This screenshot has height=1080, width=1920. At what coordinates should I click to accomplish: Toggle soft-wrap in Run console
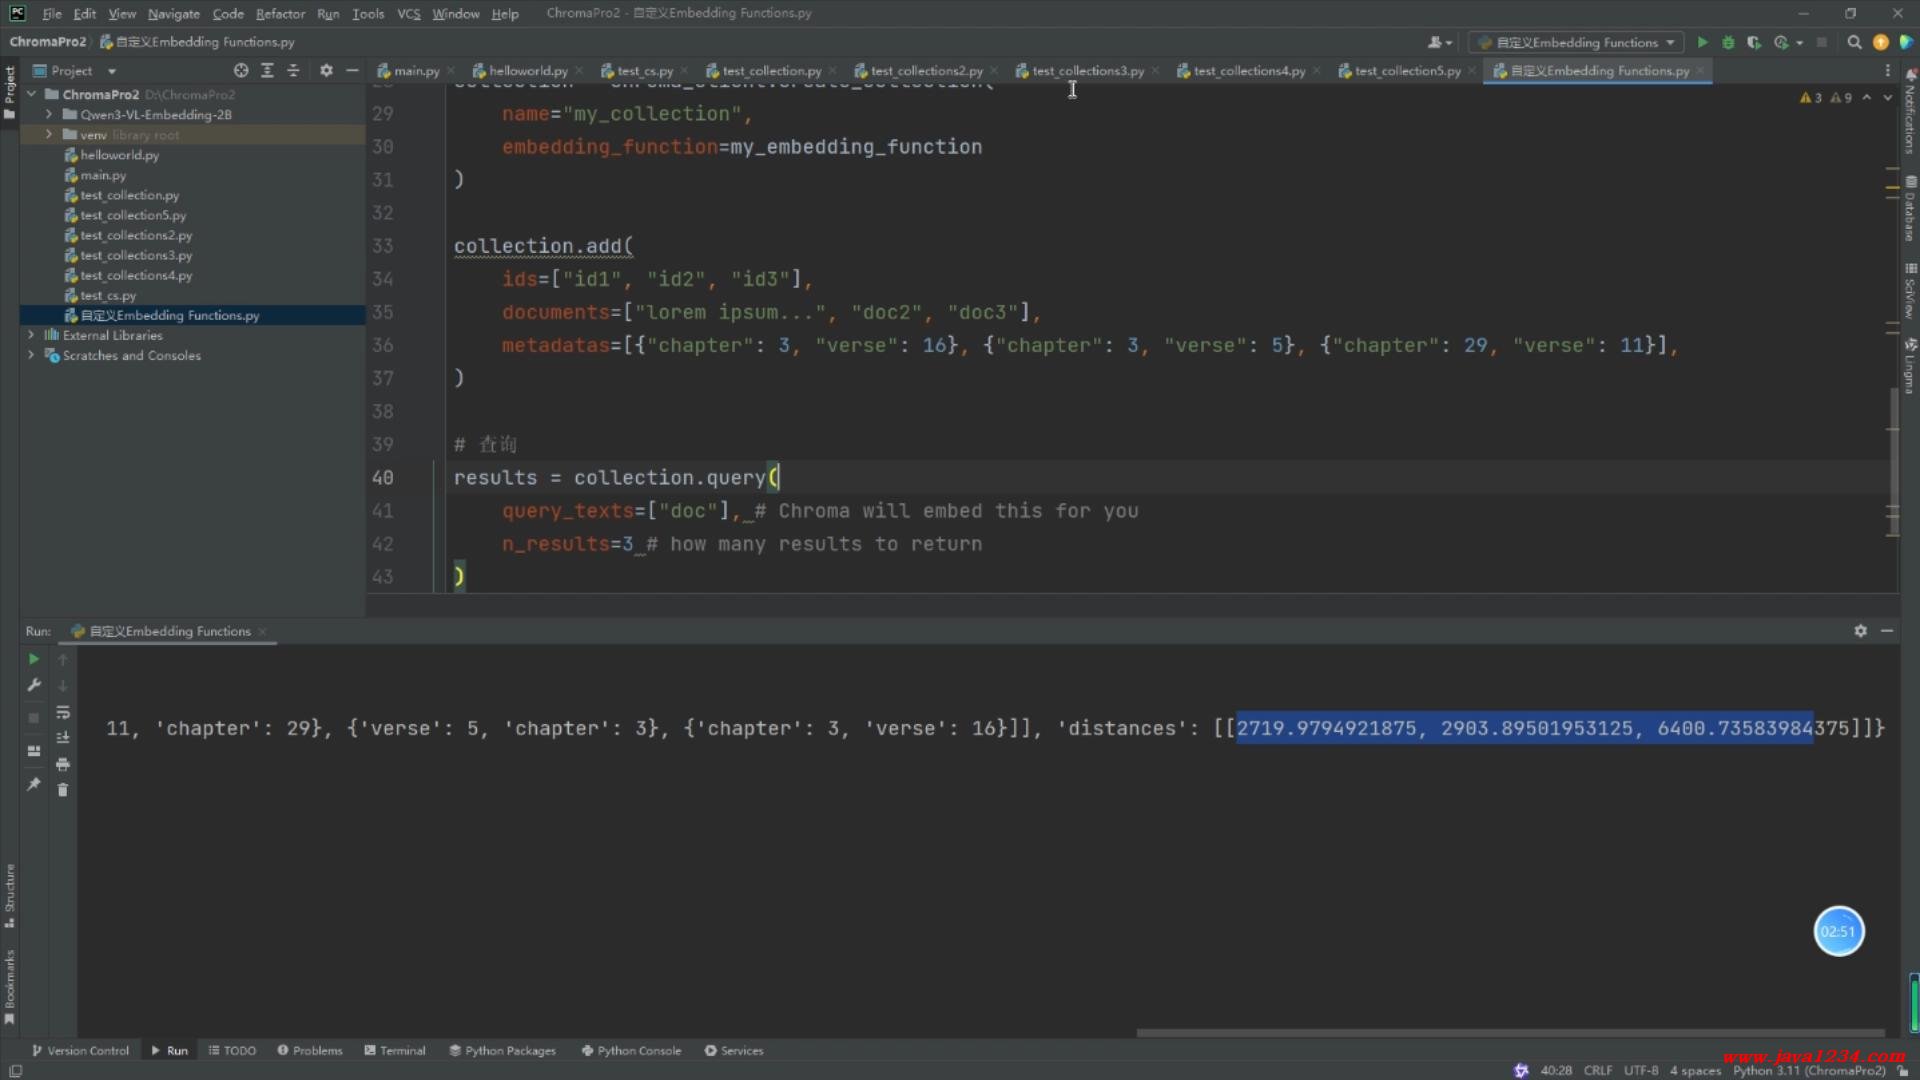tap(63, 712)
